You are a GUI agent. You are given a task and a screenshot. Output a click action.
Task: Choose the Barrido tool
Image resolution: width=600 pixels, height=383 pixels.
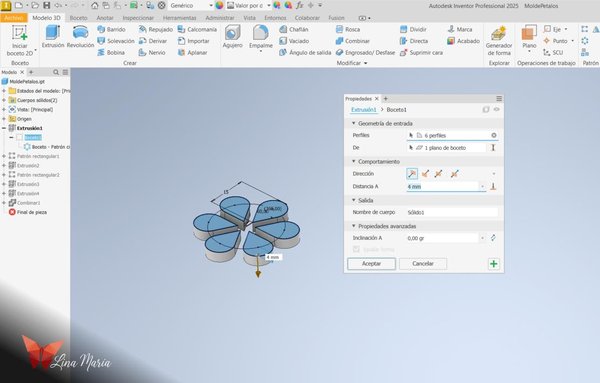111,29
